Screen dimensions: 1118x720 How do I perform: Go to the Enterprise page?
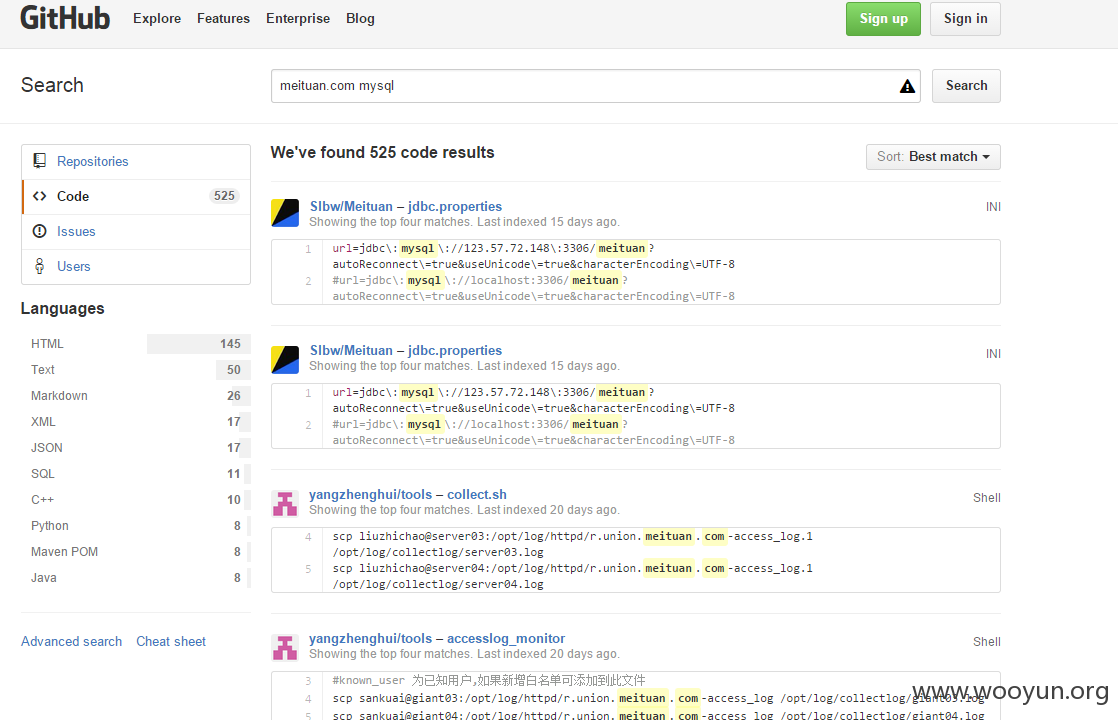coord(298,19)
